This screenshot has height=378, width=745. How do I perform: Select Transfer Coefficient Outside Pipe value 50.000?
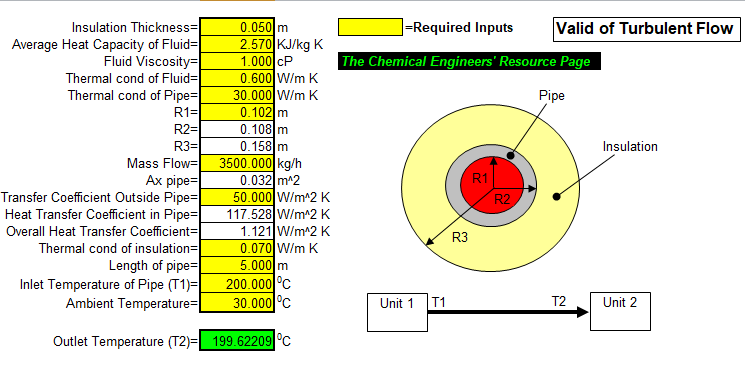pyautogui.click(x=237, y=198)
